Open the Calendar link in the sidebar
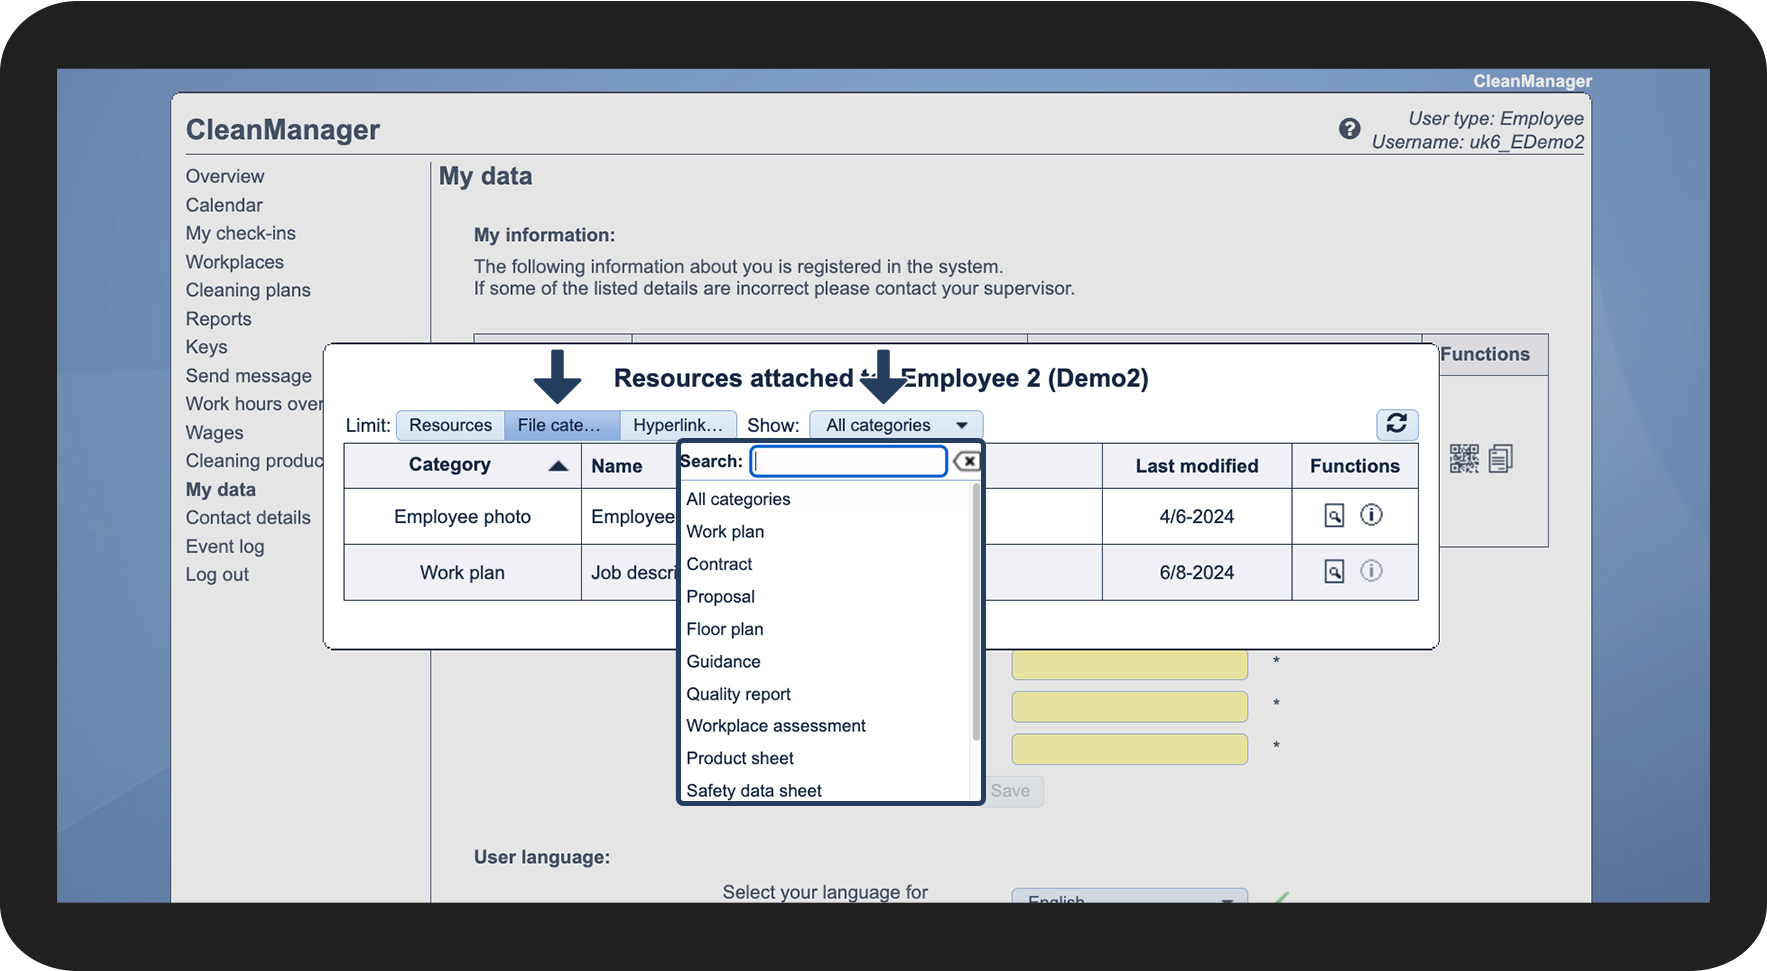Viewport: 1767px width, 971px height. 224,205
